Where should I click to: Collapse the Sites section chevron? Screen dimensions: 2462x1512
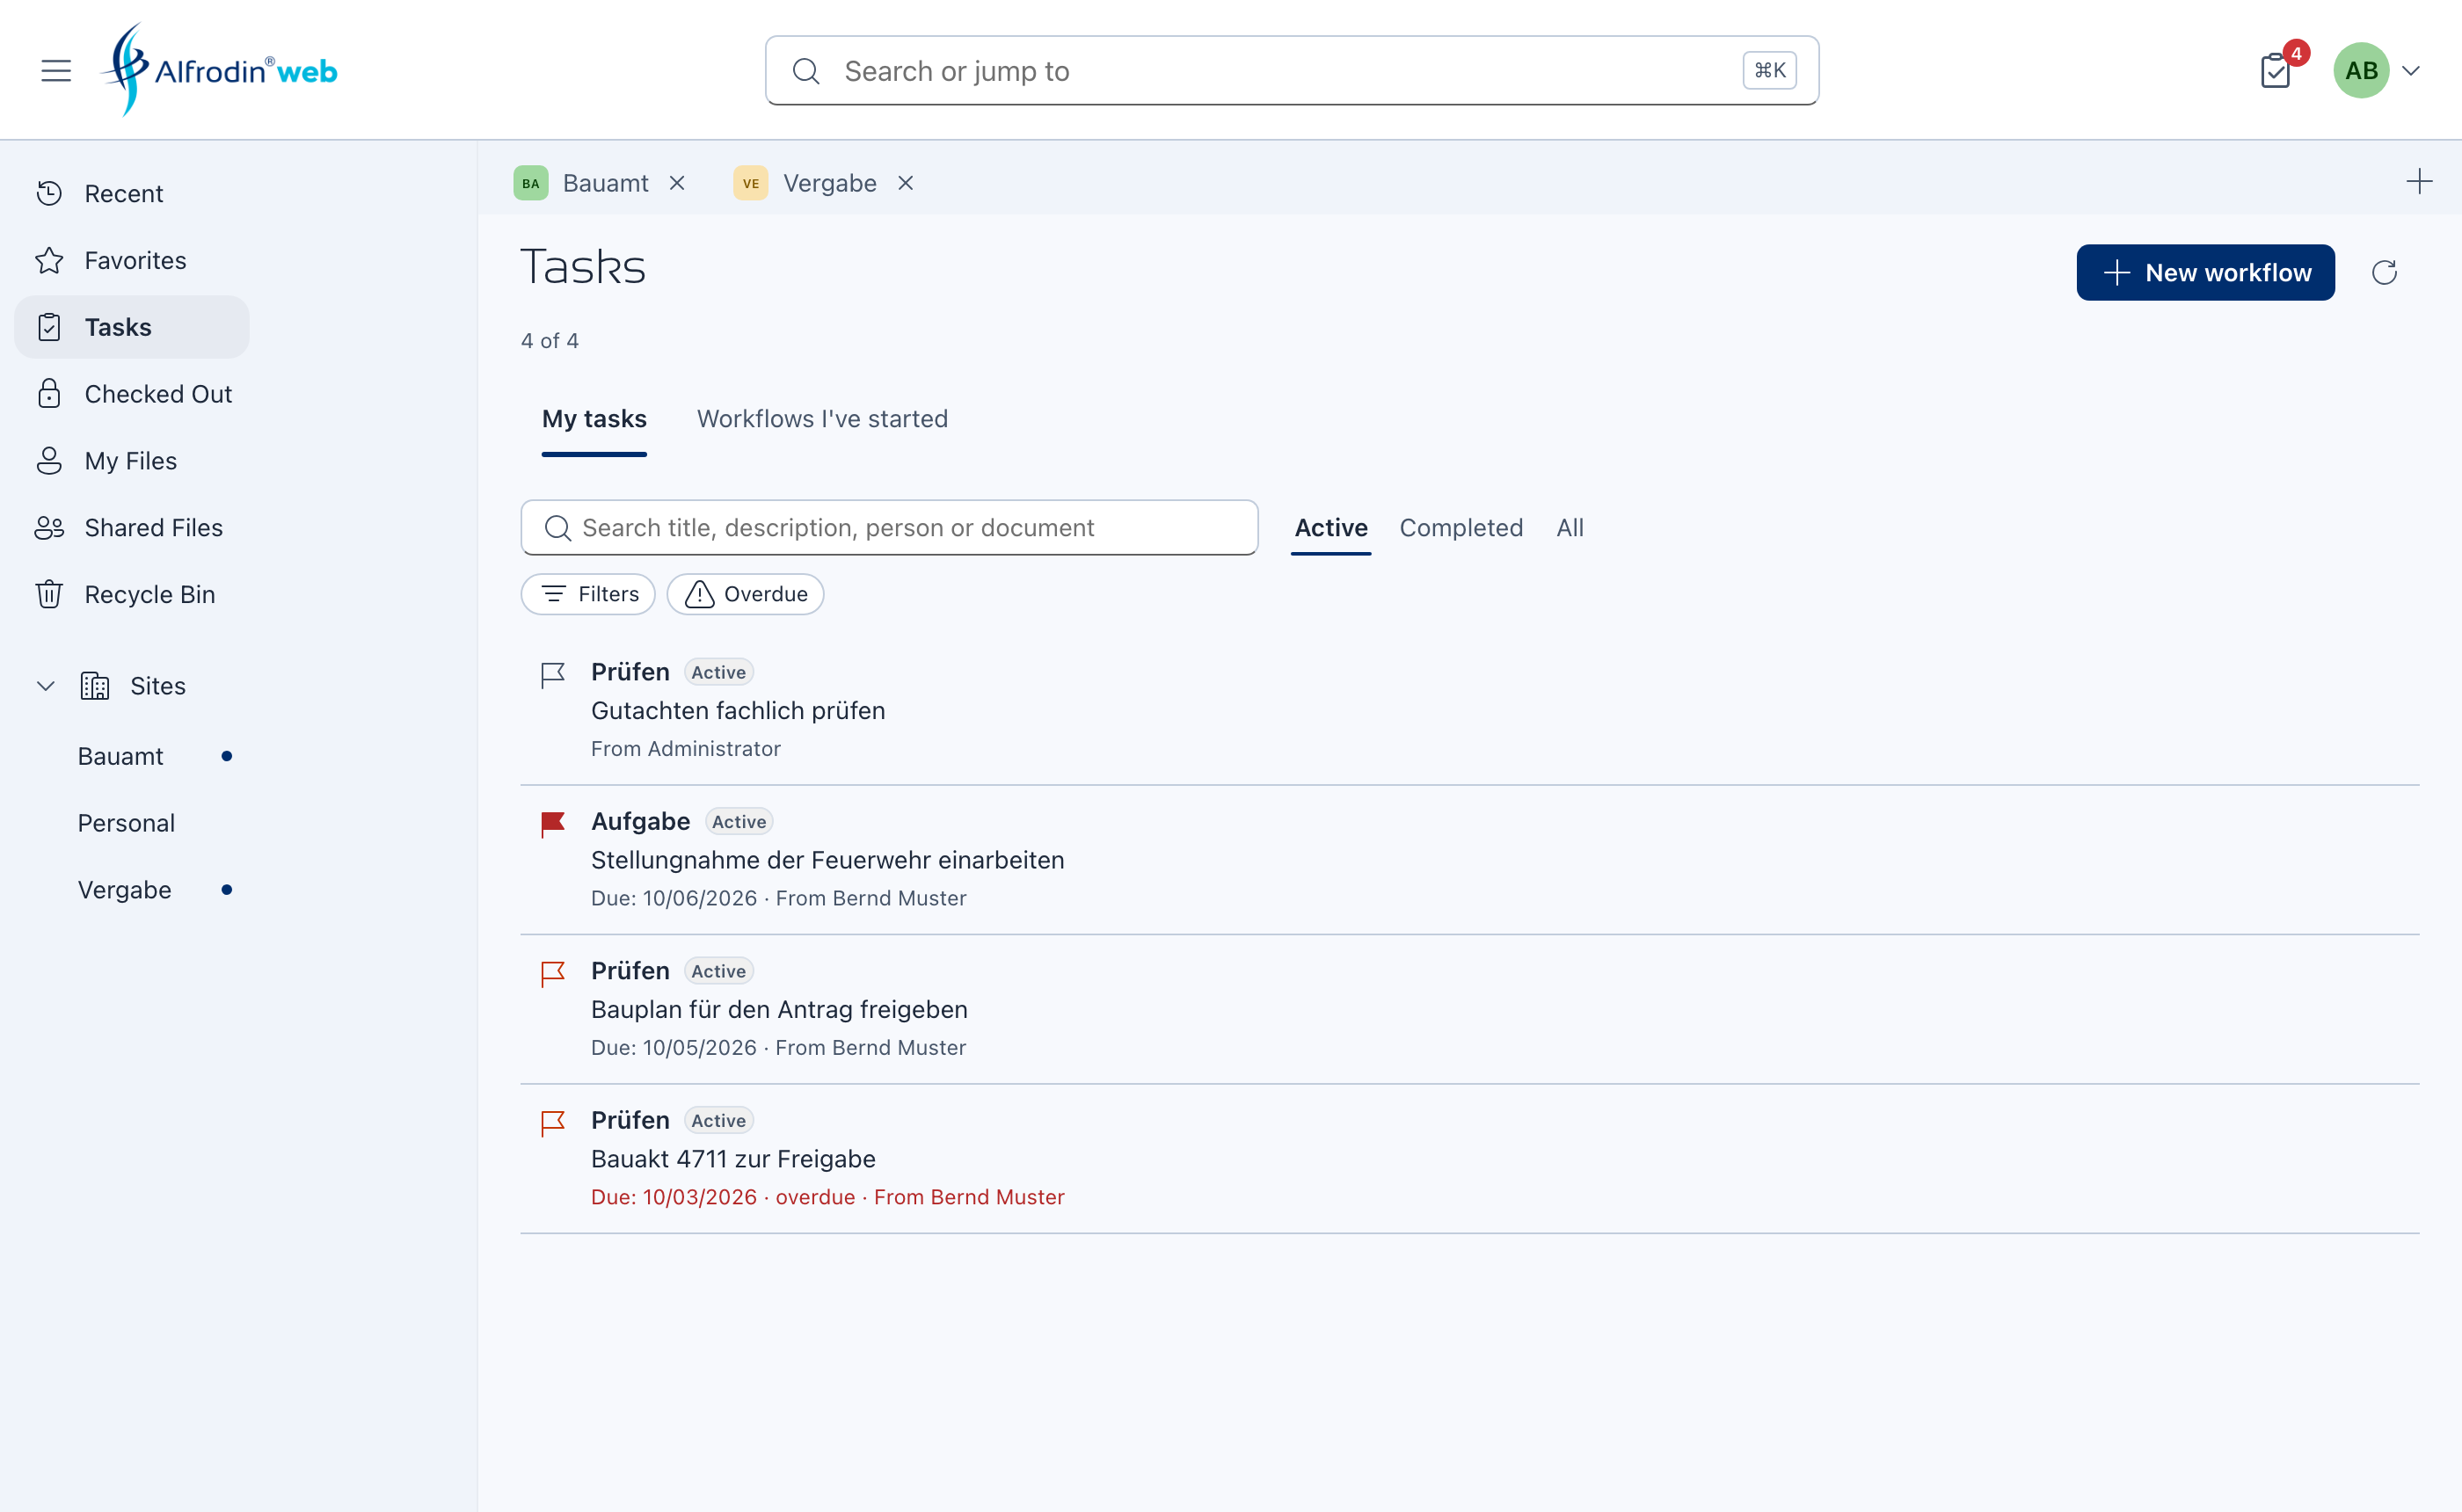(x=45, y=686)
